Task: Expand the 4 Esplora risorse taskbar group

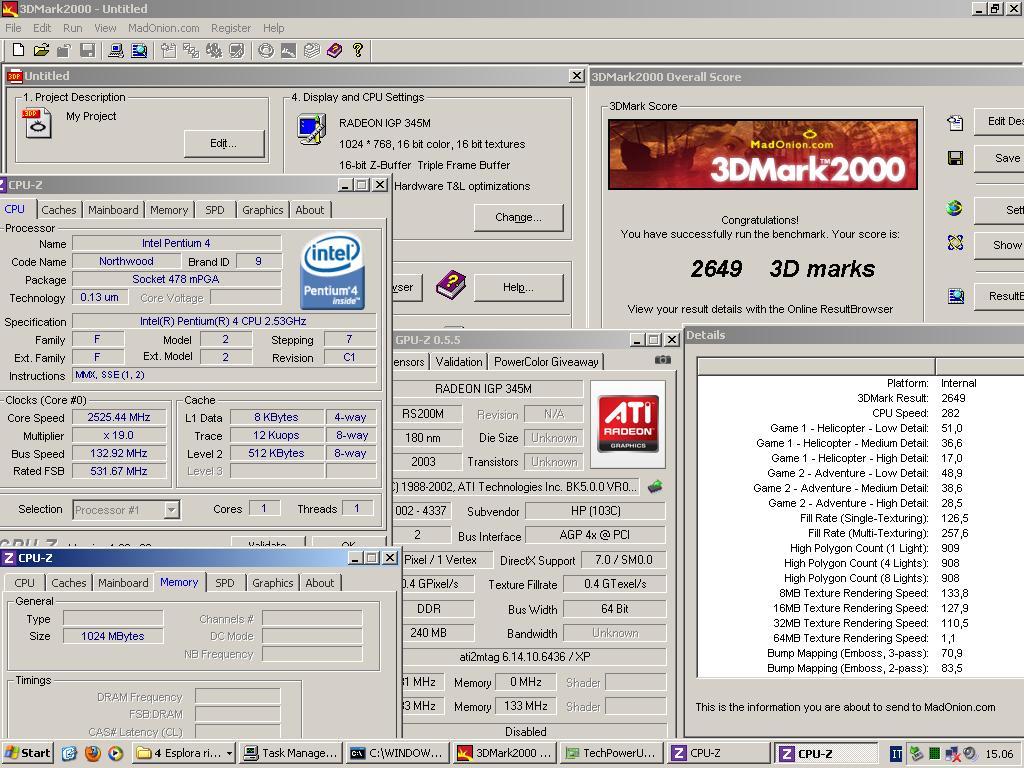Action: click(184, 753)
